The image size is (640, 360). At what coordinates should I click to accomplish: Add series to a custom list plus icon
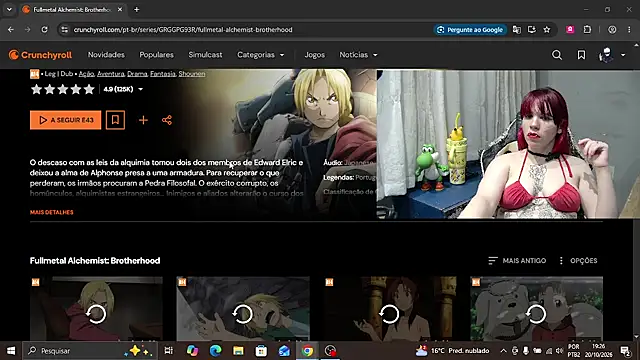(x=143, y=120)
